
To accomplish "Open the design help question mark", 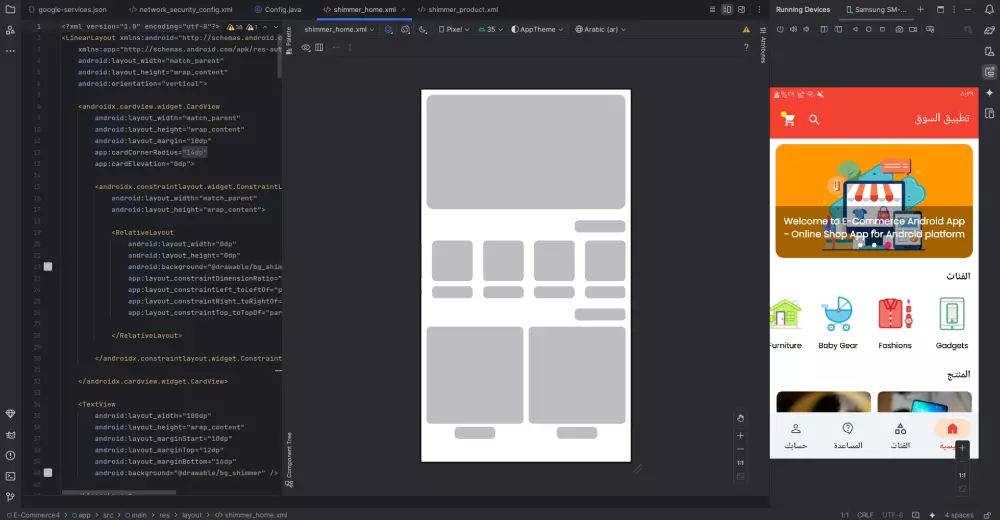I will [746, 47].
